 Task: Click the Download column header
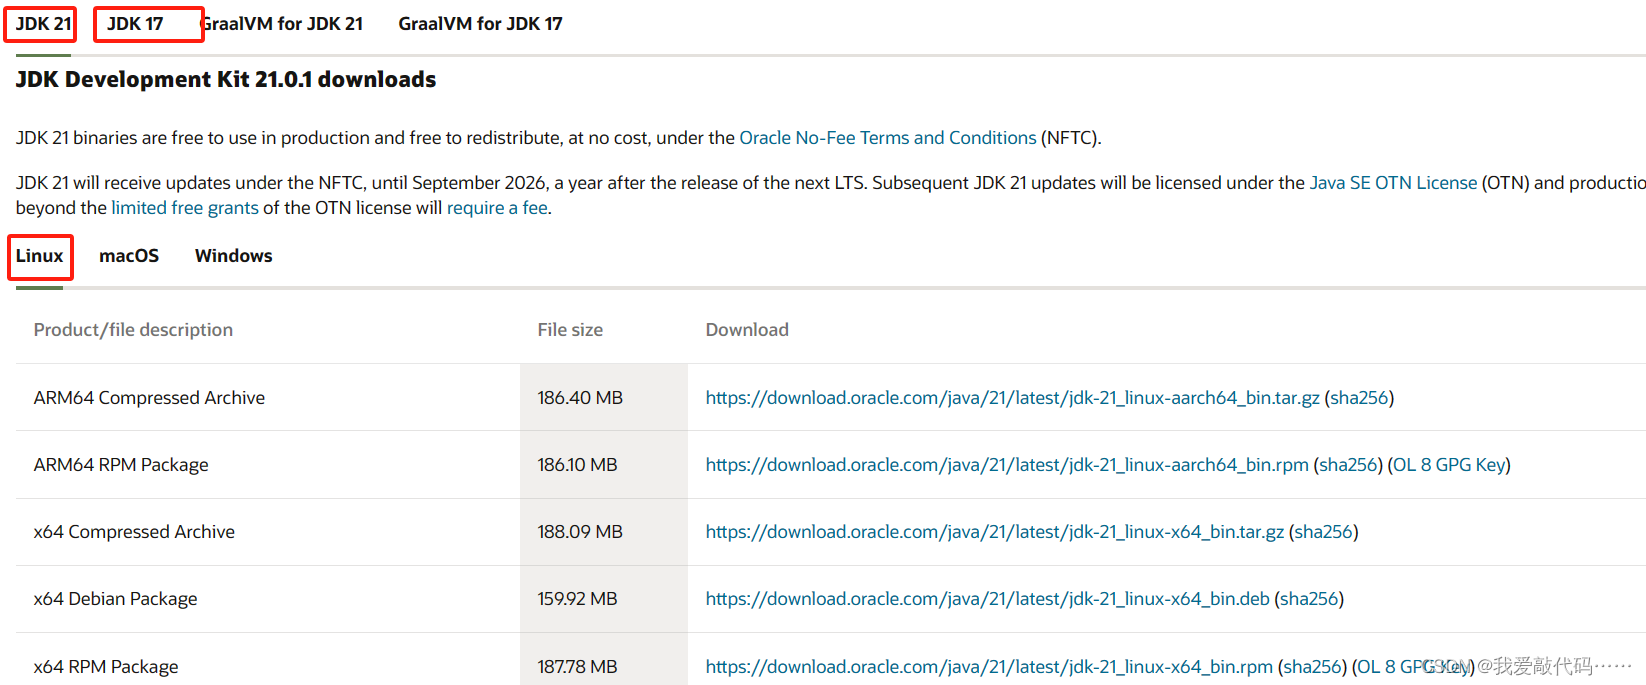click(747, 330)
